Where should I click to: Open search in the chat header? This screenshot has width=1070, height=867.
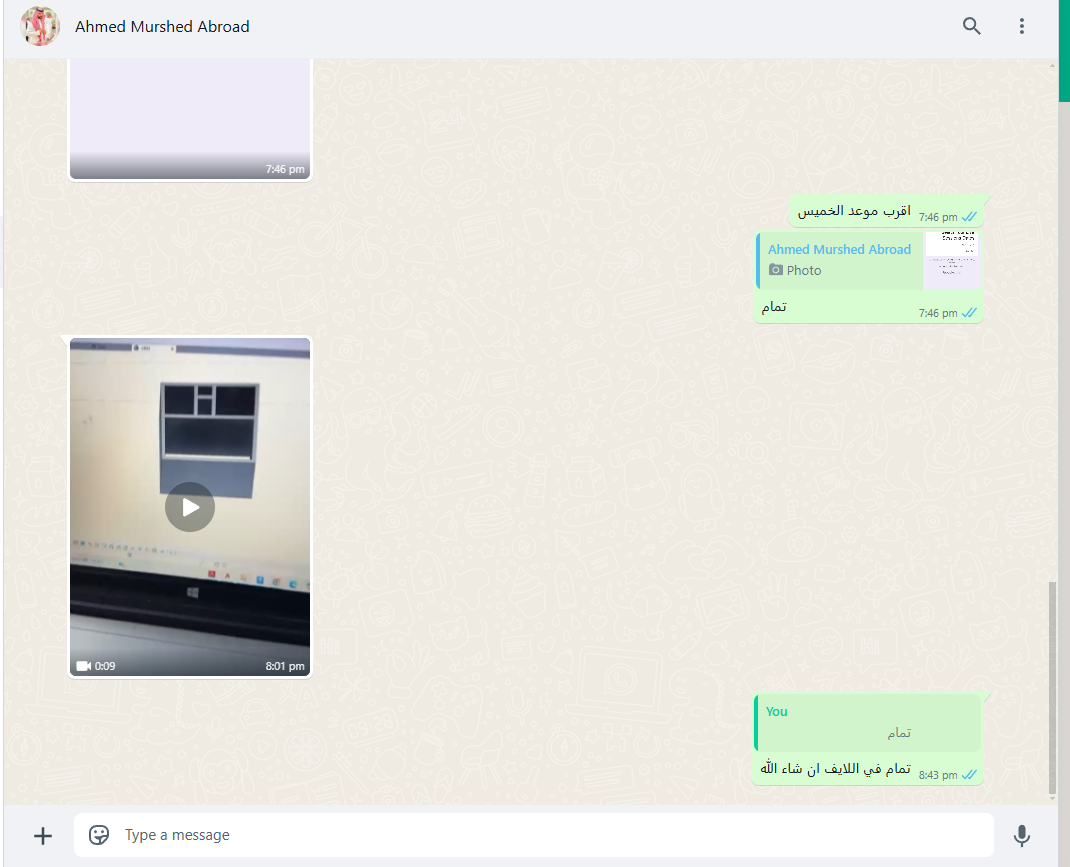click(971, 27)
